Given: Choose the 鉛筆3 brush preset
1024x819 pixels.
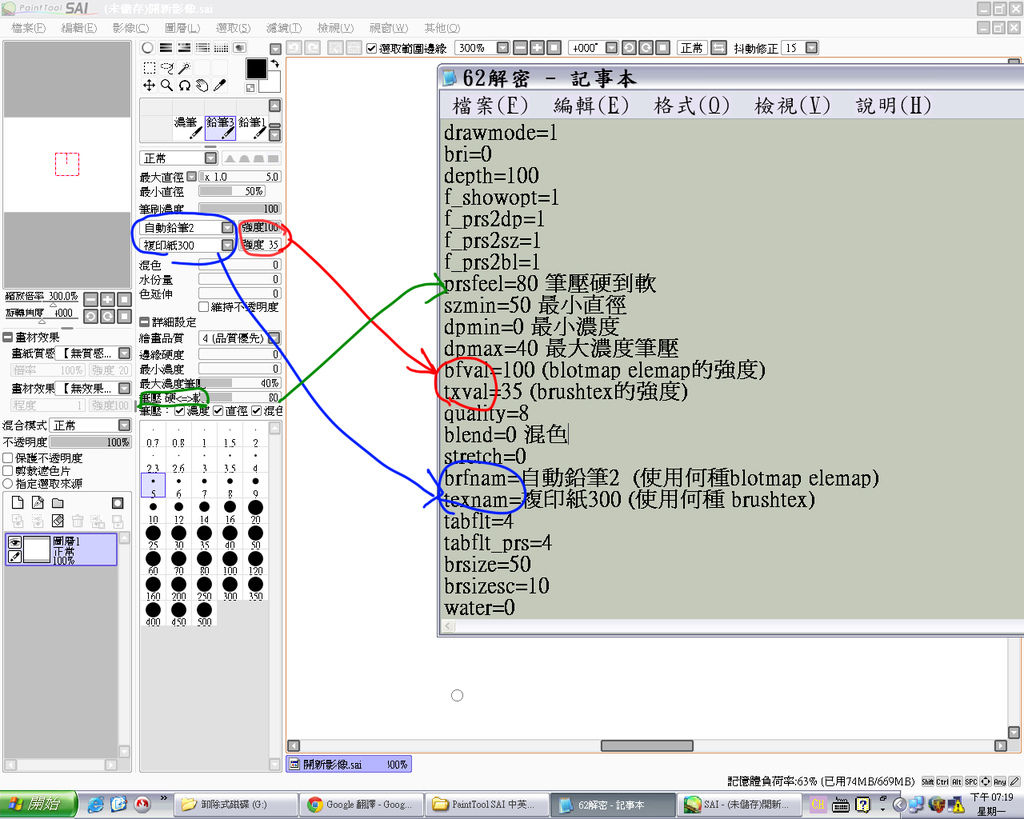Looking at the screenshot, I should (x=220, y=127).
